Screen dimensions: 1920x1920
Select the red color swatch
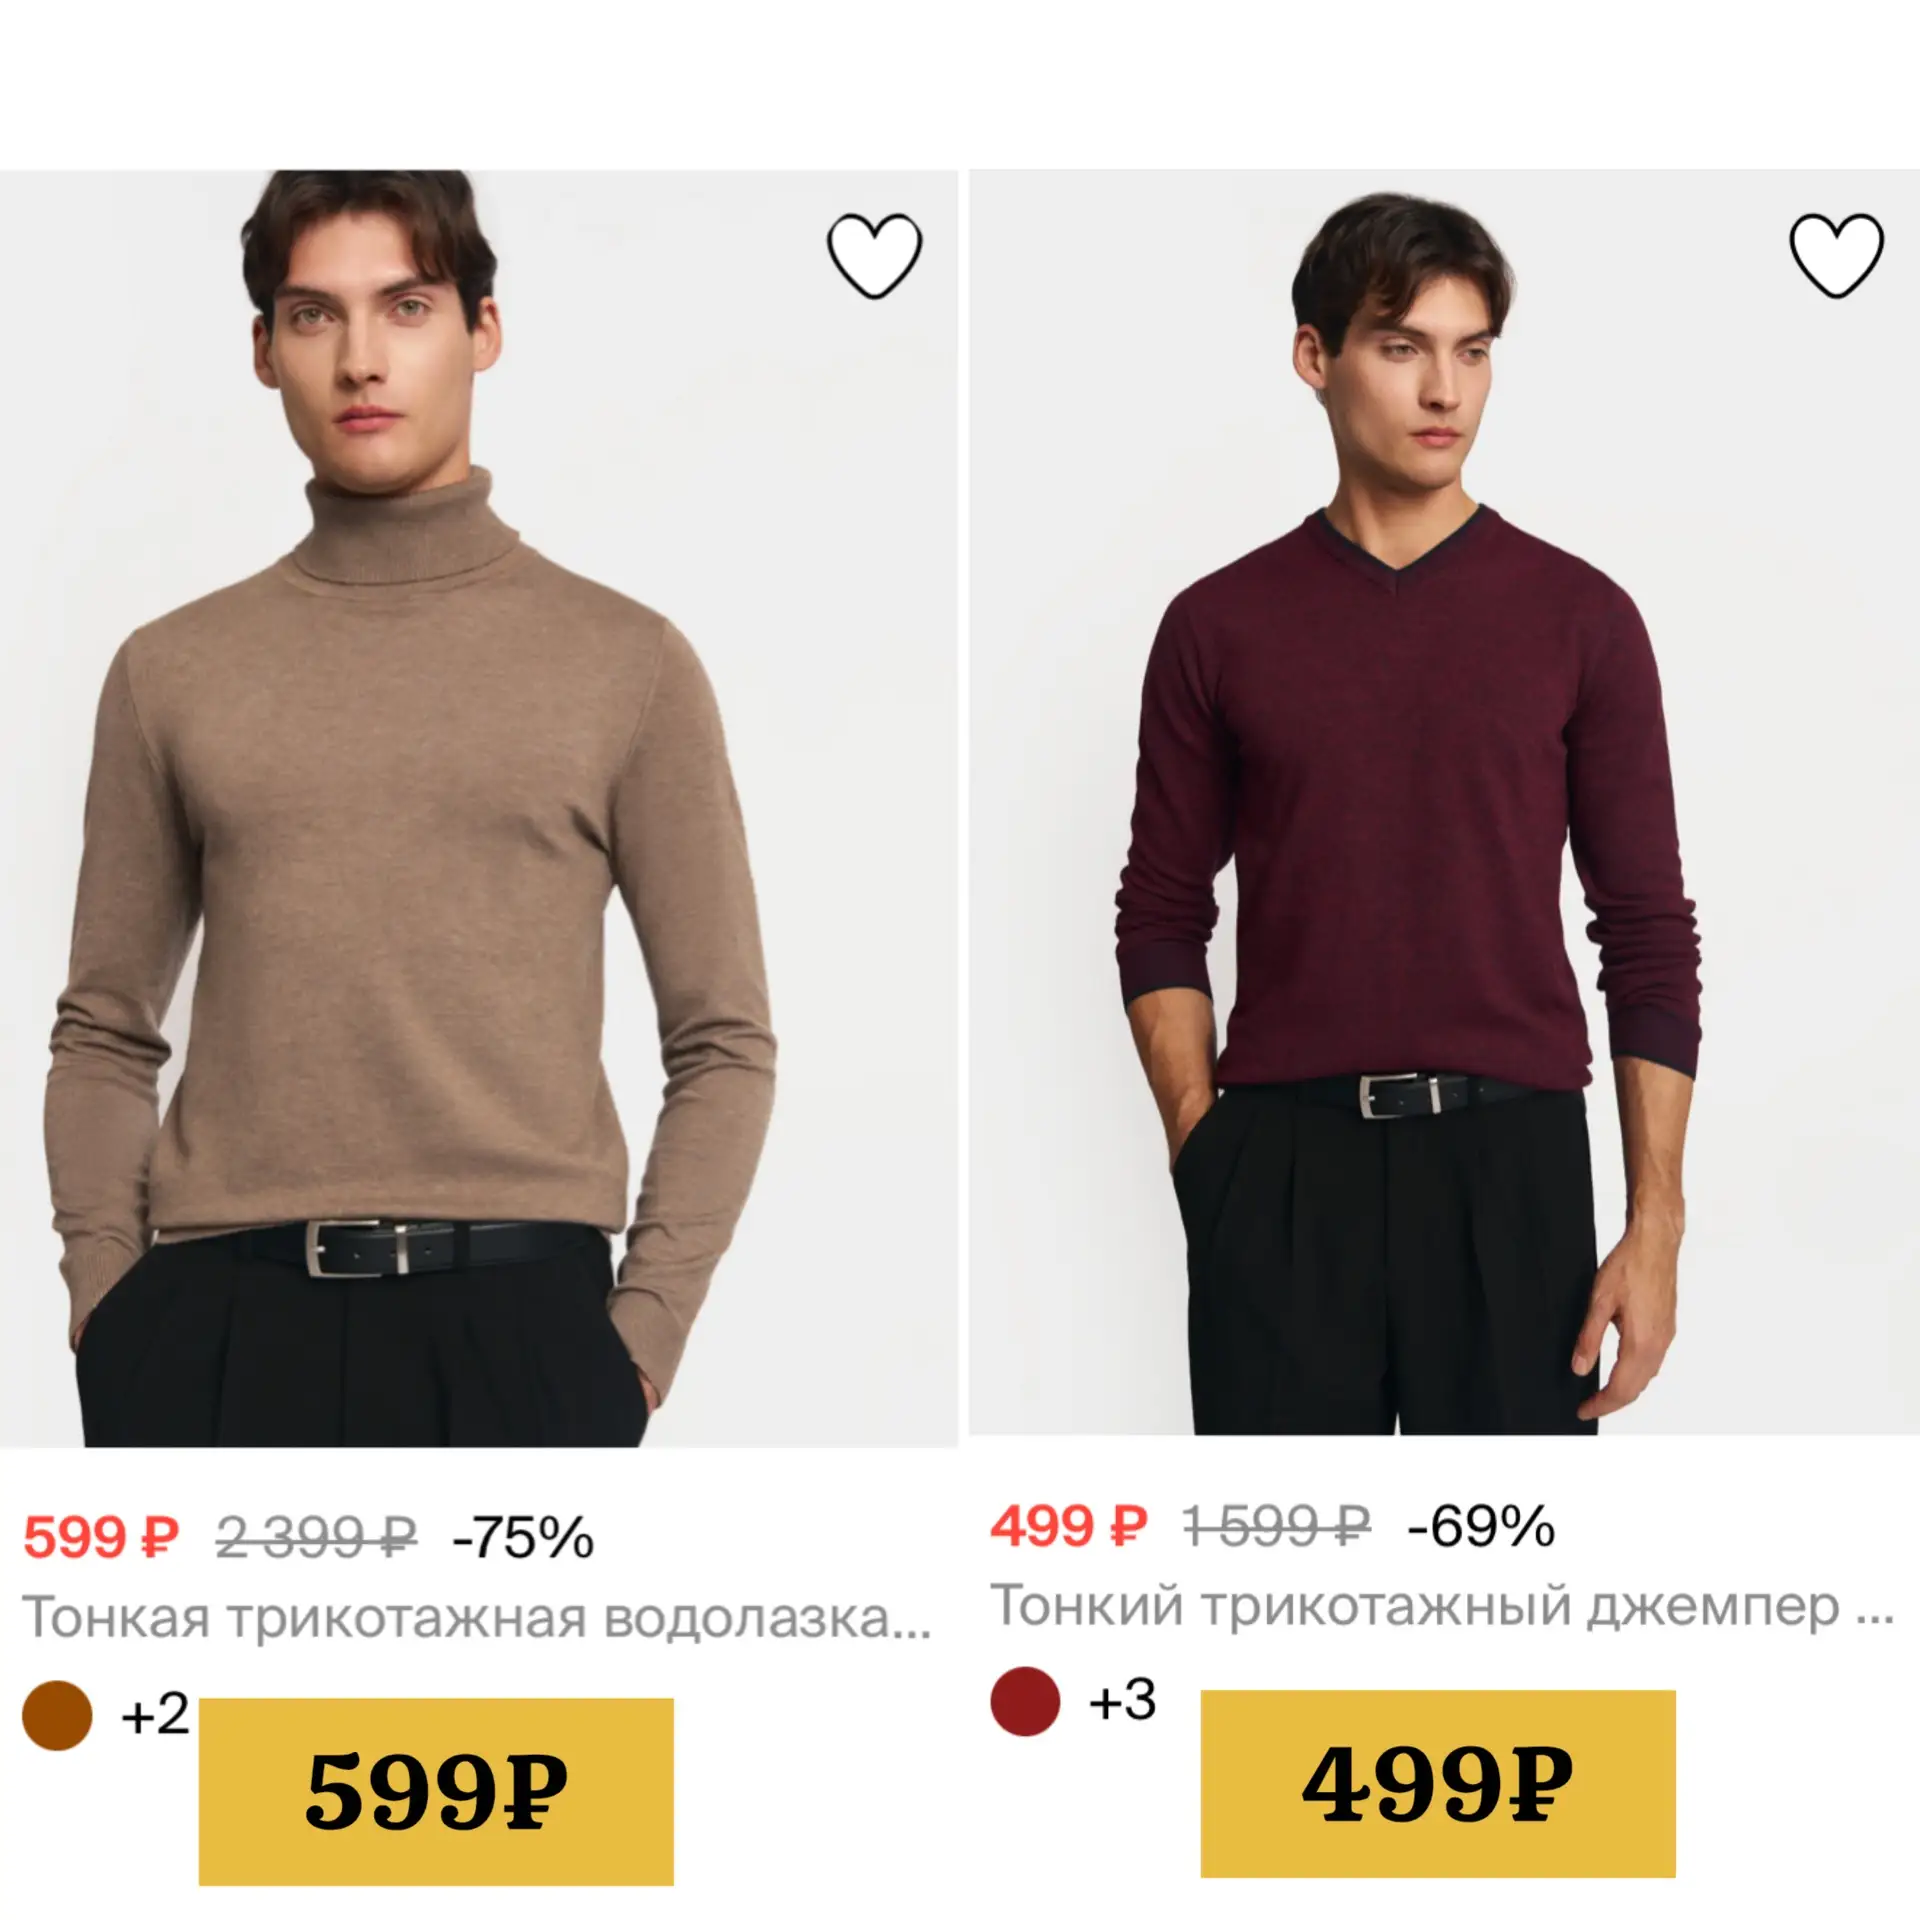coord(1025,1700)
